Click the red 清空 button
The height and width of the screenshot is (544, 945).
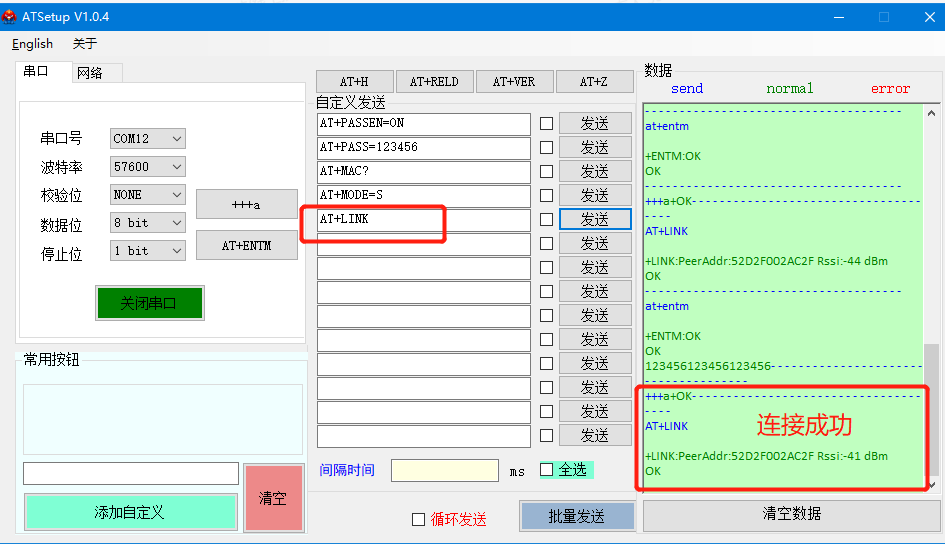click(273, 498)
